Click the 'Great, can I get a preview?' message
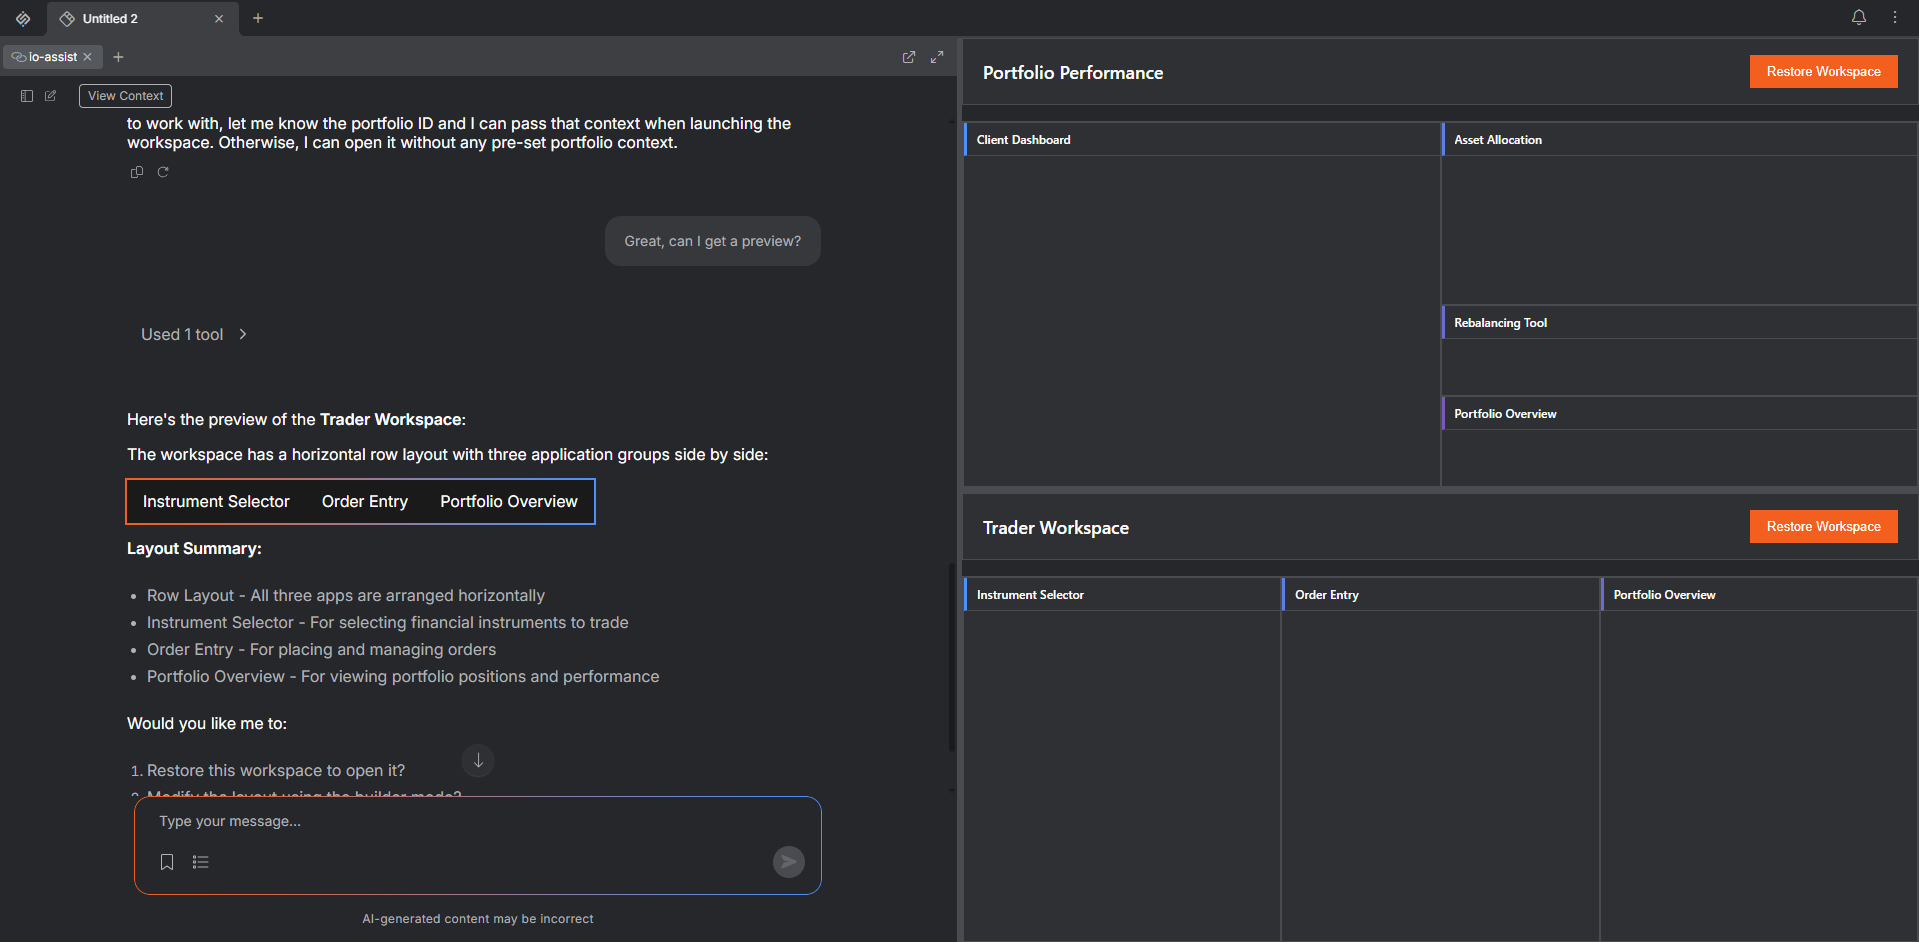 [x=712, y=241]
